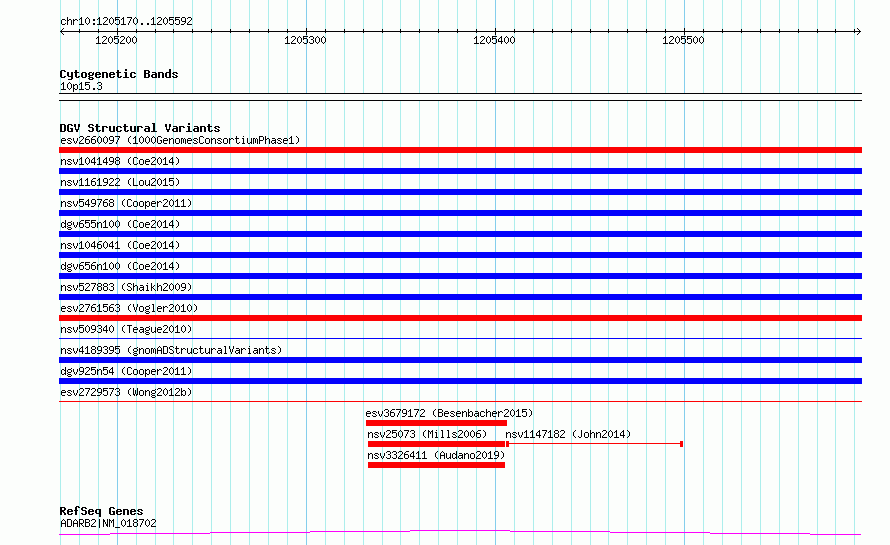Click the blue bar under nsv549768
The image size is (890, 545).
(x=460, y=213)
